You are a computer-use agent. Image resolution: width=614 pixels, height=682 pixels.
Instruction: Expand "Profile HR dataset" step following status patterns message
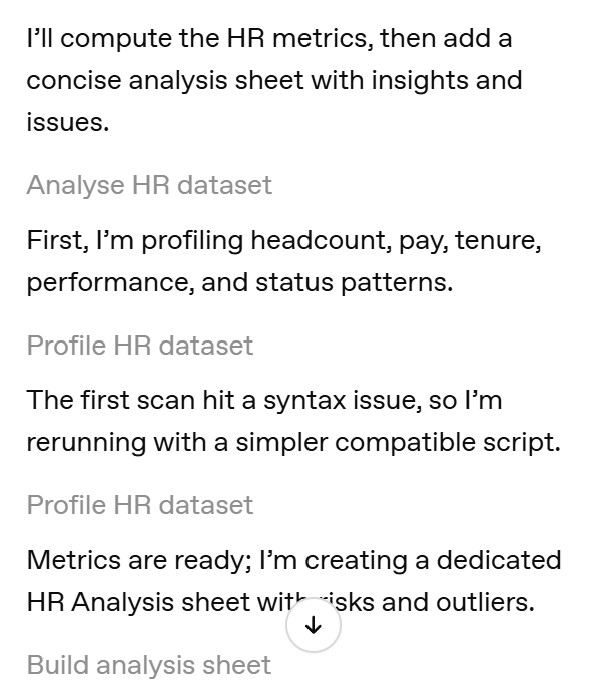pyautogui.click(x=140, y=346)
